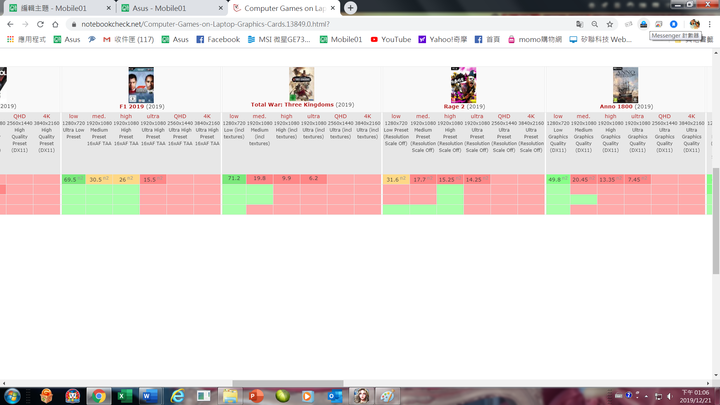This screenshot has height=405, width=720.
Task: Close the Asus - Mobile01 tab
Action: (220, 8)
